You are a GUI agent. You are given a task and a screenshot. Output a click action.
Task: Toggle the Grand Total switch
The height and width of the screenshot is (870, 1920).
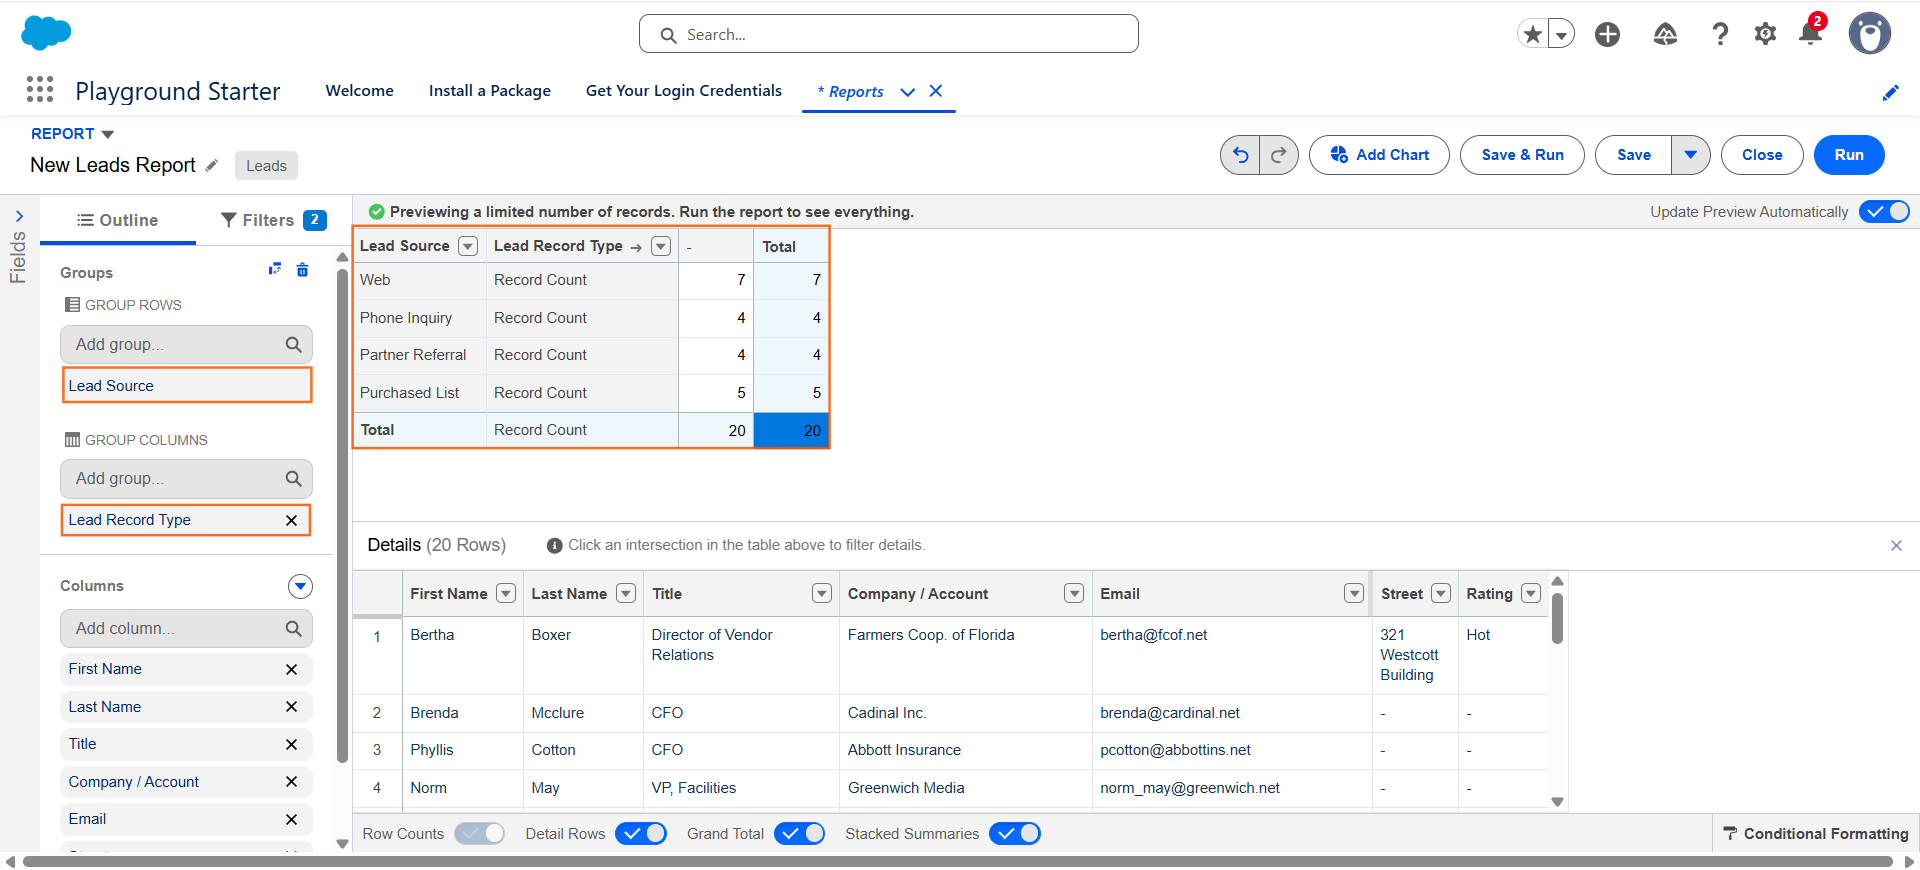[799, 834]
